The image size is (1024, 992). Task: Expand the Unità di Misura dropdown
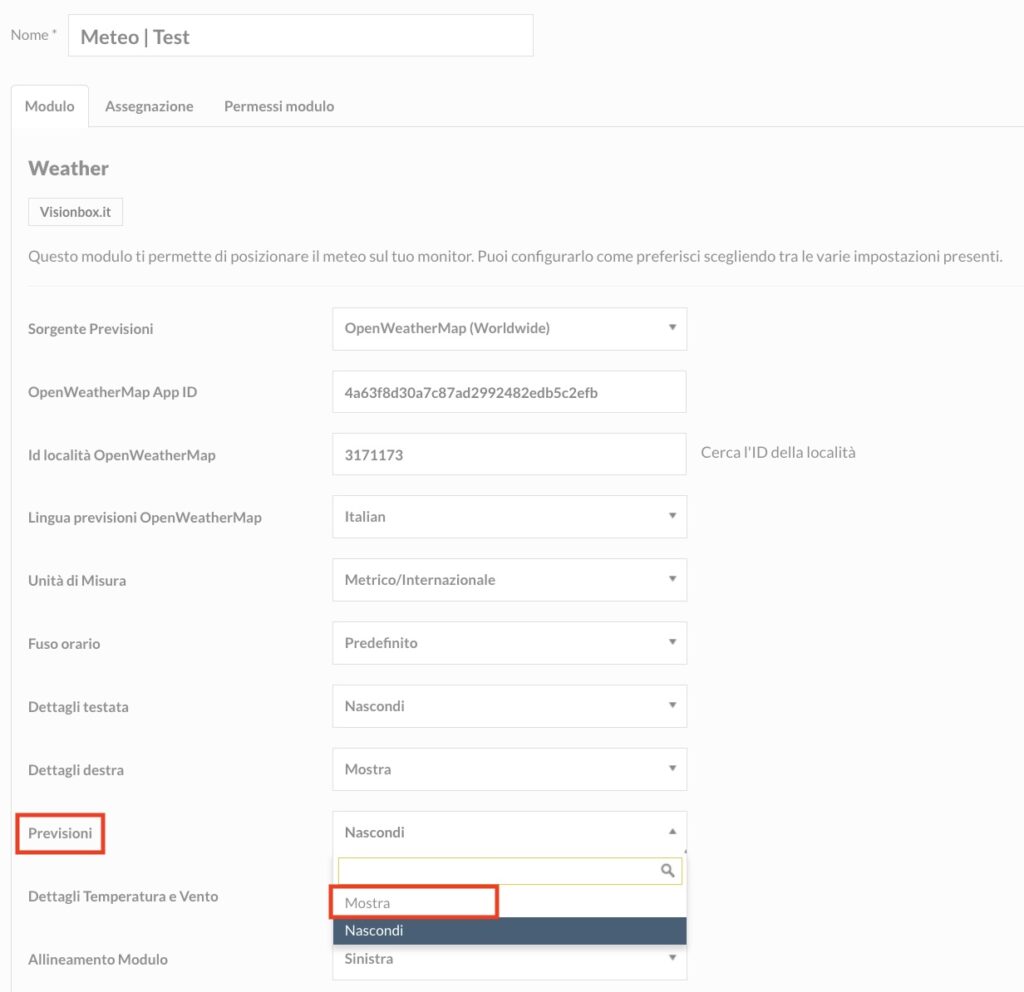click(509, 580)
